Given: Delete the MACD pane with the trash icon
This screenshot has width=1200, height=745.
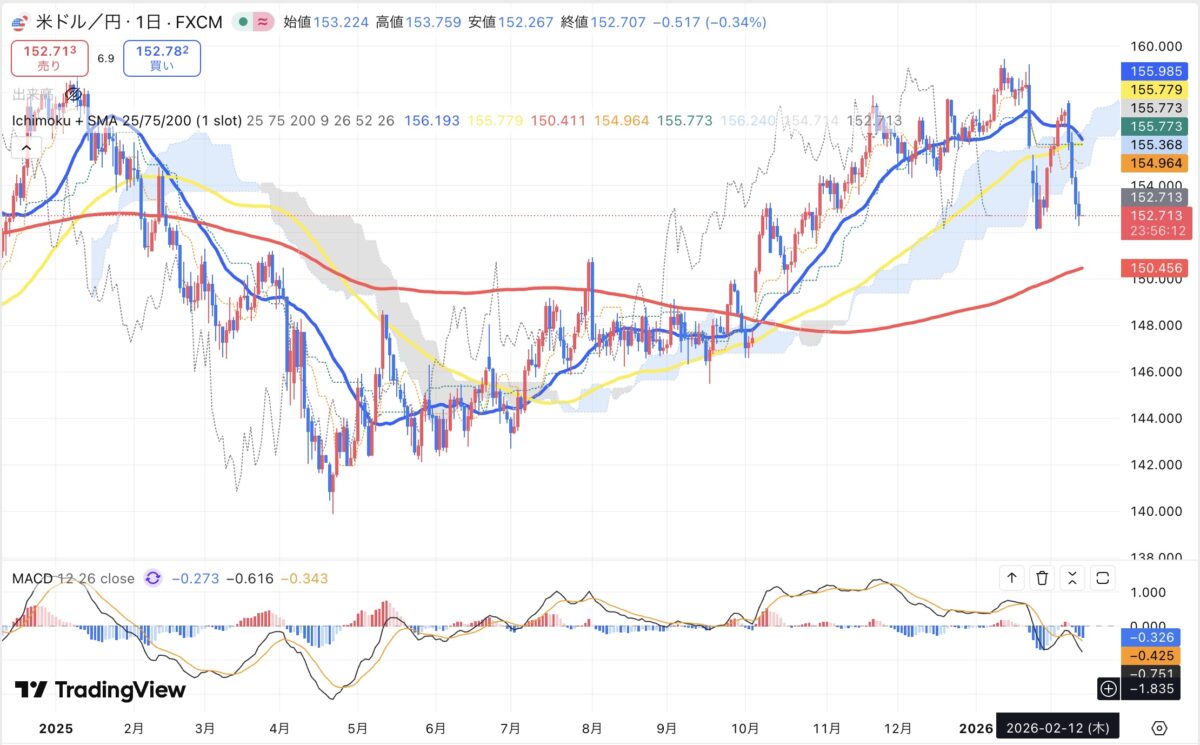Looking at the screenshot, I should coord(1042,577).
